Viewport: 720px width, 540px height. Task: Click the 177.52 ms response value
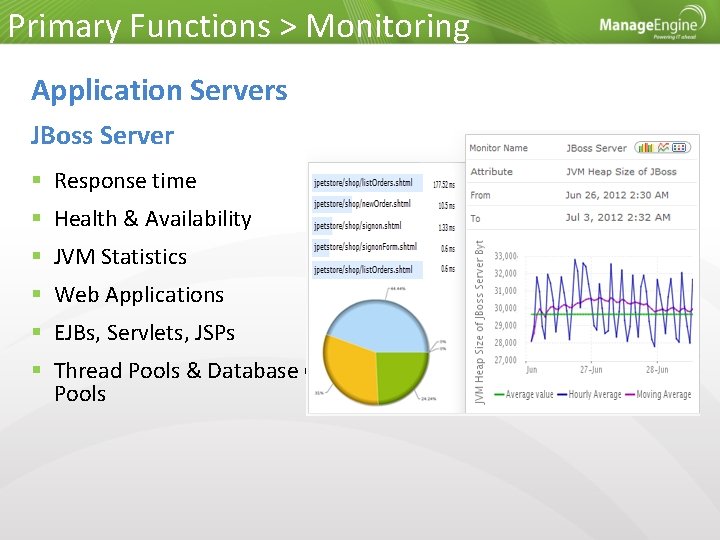click(x=444, y=185)
